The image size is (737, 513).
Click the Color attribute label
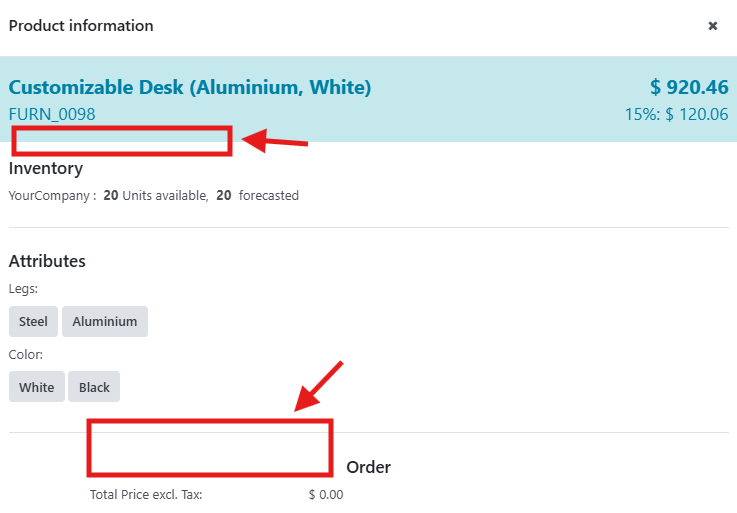coord(26,354)
